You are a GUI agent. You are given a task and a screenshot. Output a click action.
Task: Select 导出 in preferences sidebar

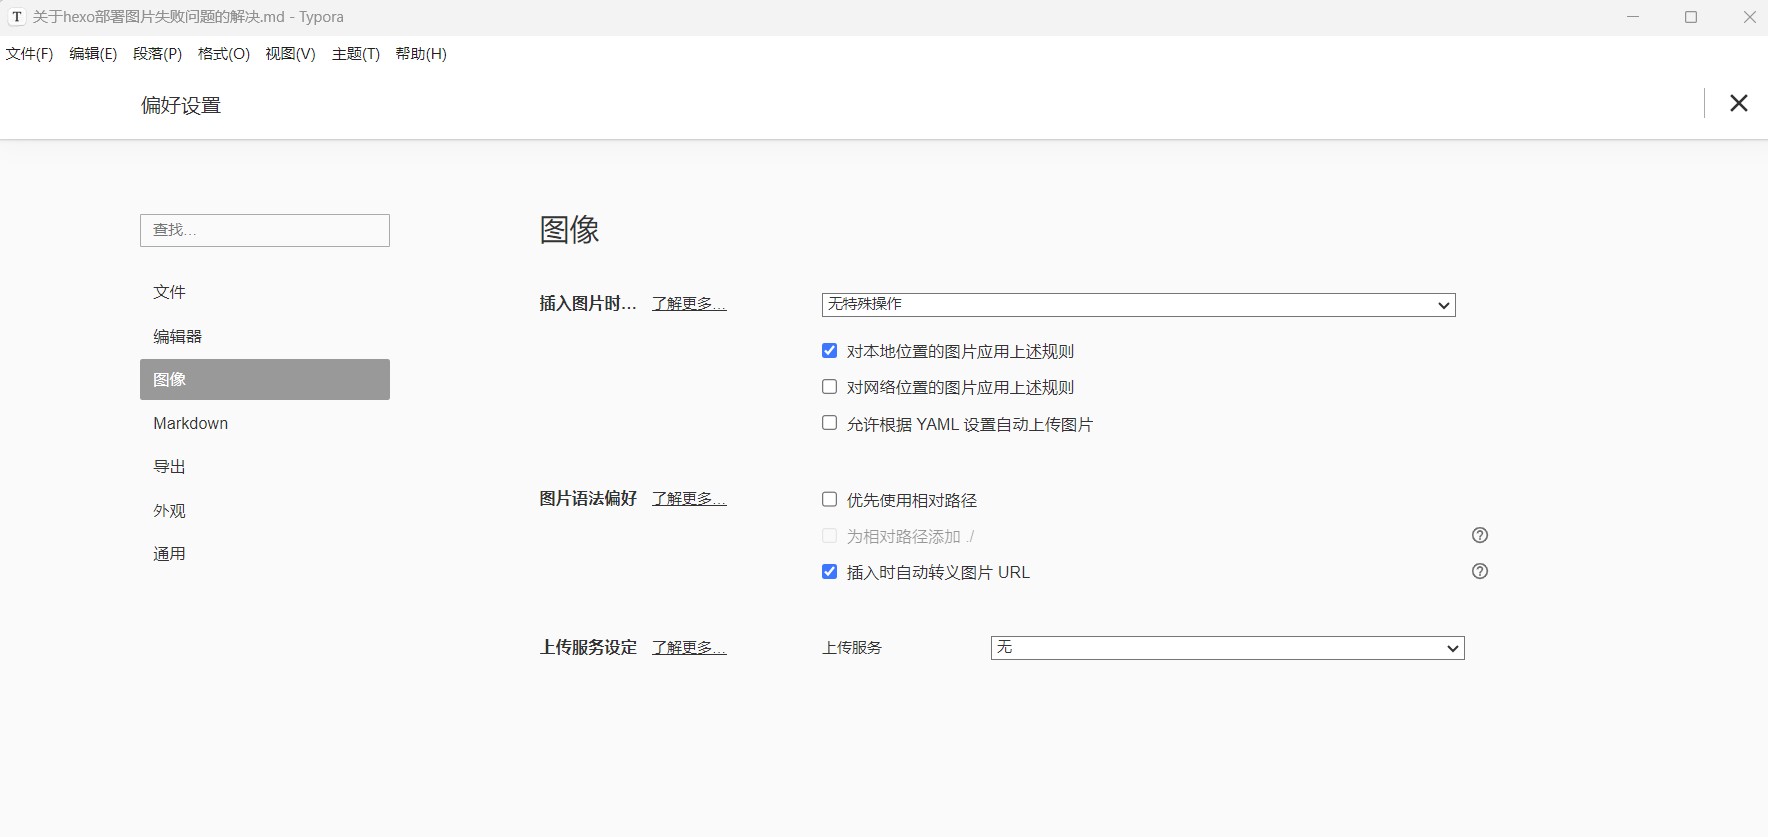pos(265,467)
